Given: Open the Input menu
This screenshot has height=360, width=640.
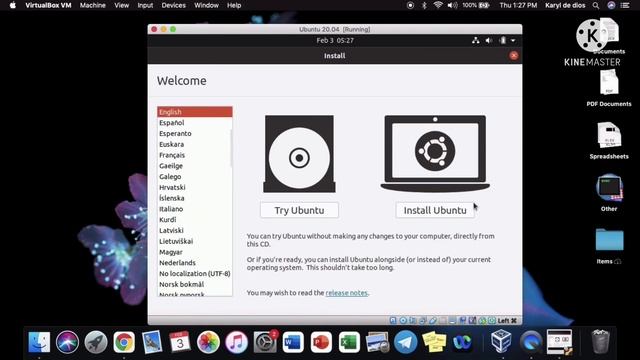Looking at the screenshot, I should point(145,5).
